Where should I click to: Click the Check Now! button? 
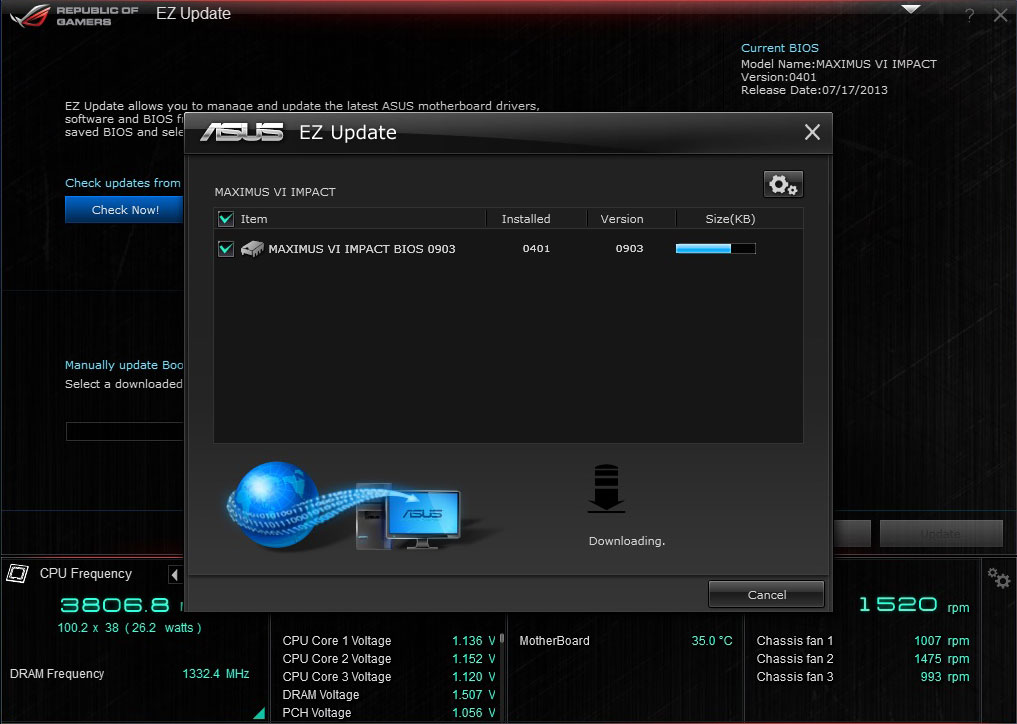click(x=125, y=210)
